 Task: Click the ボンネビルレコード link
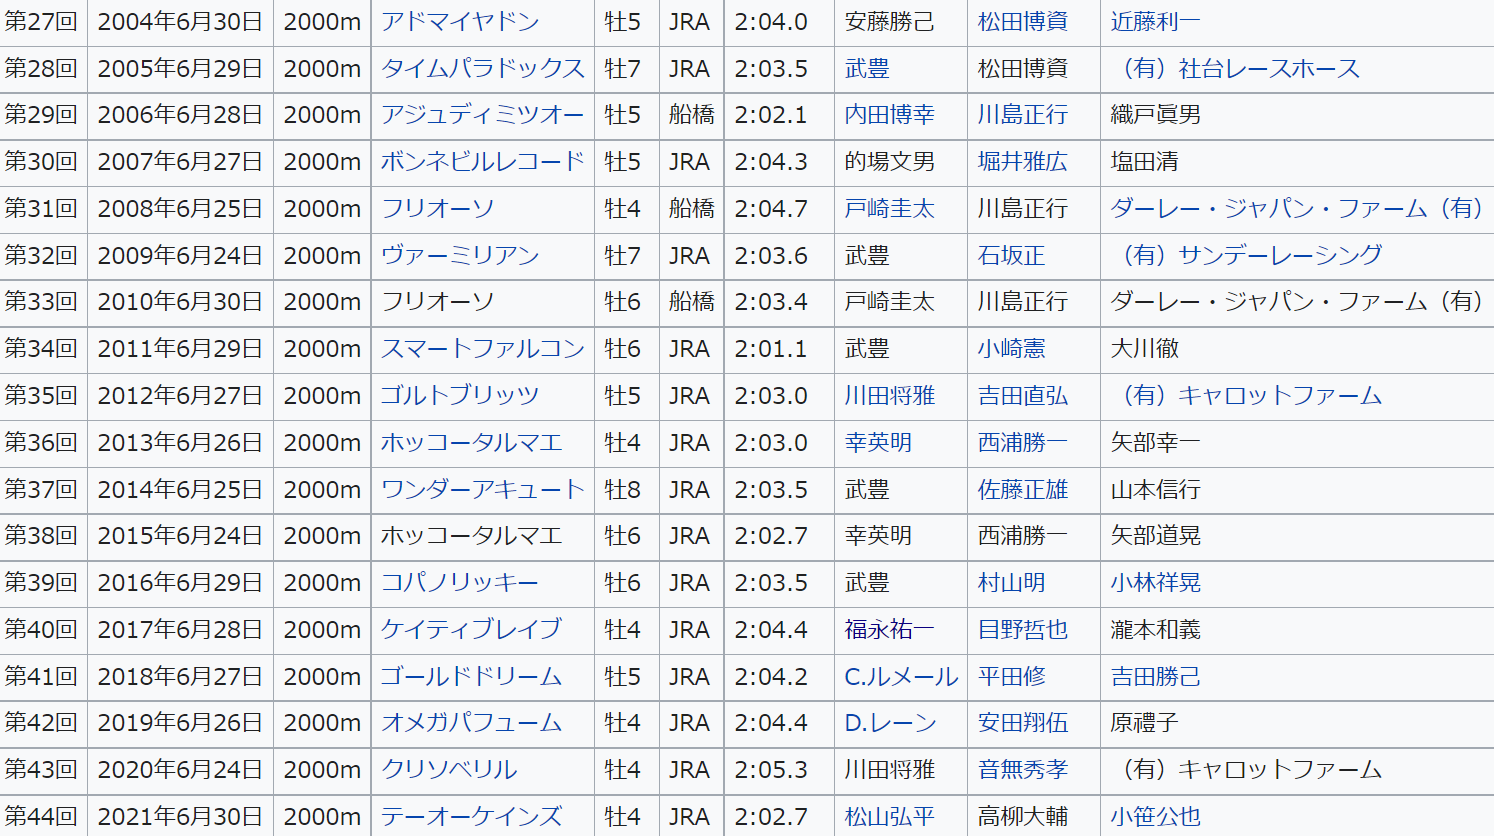tap(483, 161)
